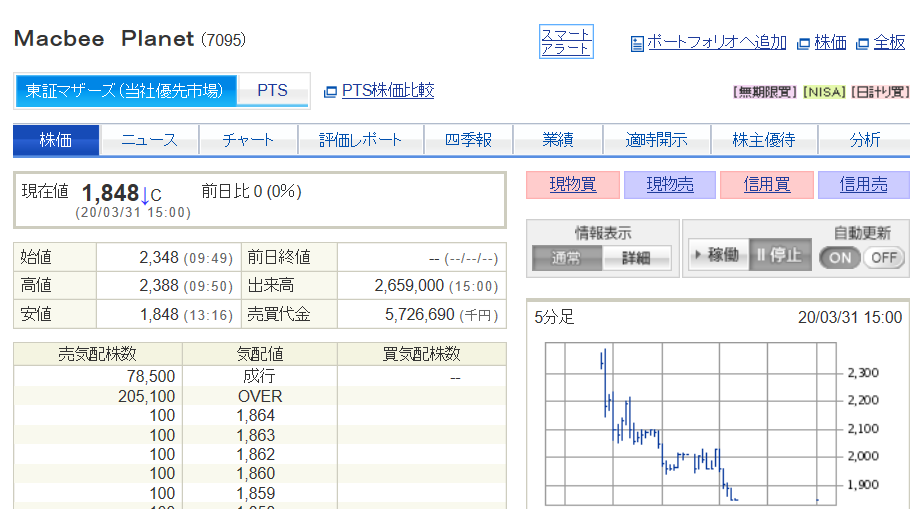Click popup icon beside 全板 link
Screen dimensions: 922x509
[862, 43]
